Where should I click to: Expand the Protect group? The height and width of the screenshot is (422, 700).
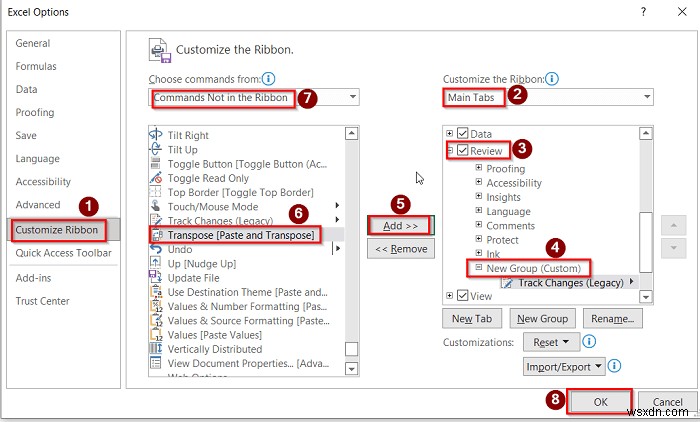(x=479, y=238)
